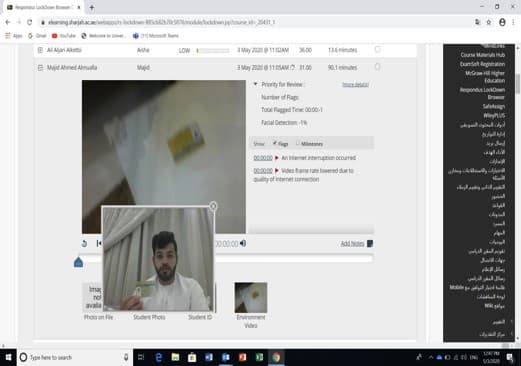The height and width of the screenshot is (366, 521).
Task: Open McGraw-Hill Higher Education in sidebar
Action: click(485, 77)
